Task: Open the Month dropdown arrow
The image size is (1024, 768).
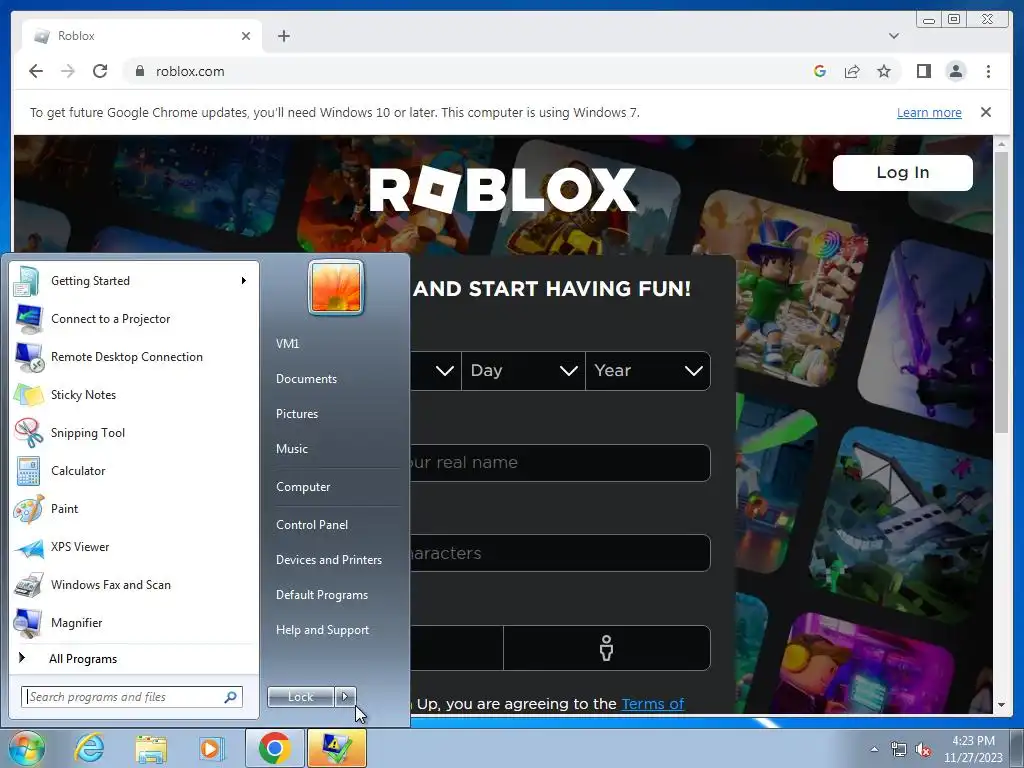Action: point(444,370)
